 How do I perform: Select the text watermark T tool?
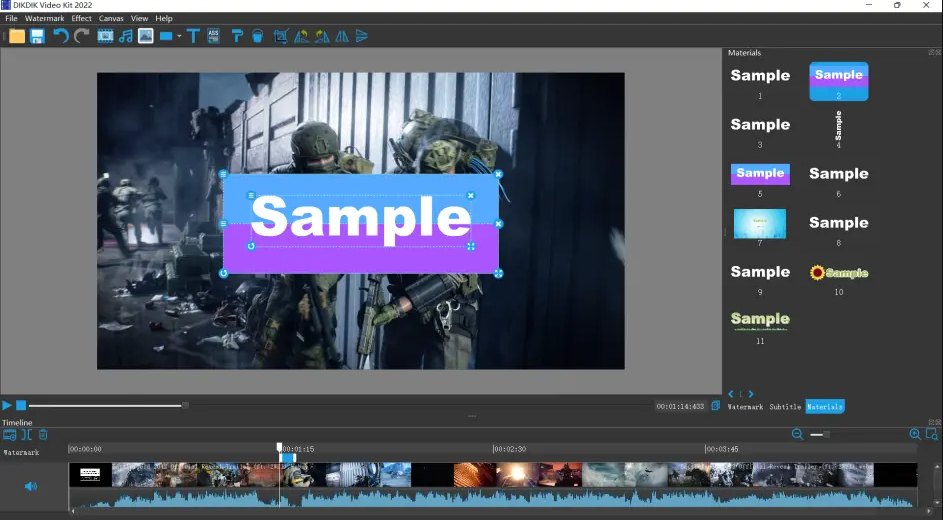click(x=194, y=36)
